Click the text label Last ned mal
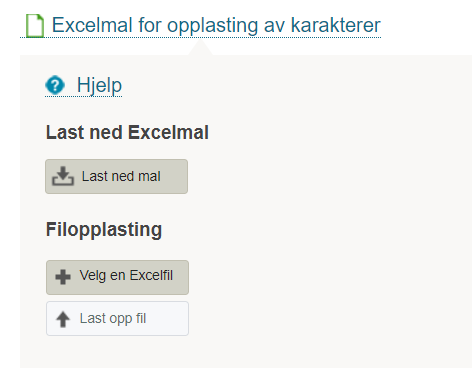This screenshot has width=472, height=368. point(121,176)
